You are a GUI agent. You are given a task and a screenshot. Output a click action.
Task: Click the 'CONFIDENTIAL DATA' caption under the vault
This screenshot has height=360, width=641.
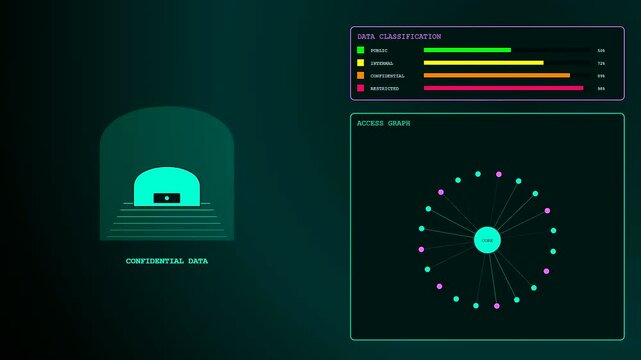tap(167, 261)
